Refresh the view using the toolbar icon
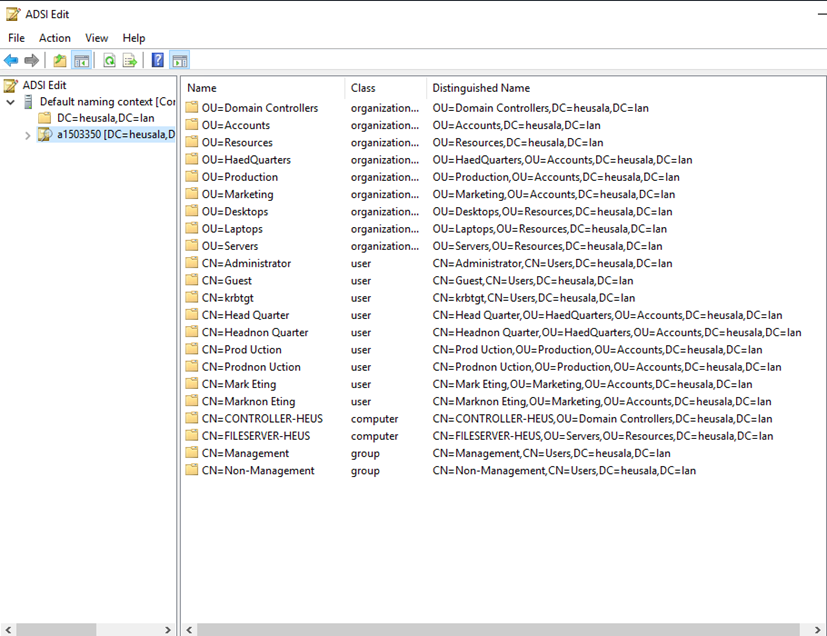827x636 pixels. (x=109, y=59)
